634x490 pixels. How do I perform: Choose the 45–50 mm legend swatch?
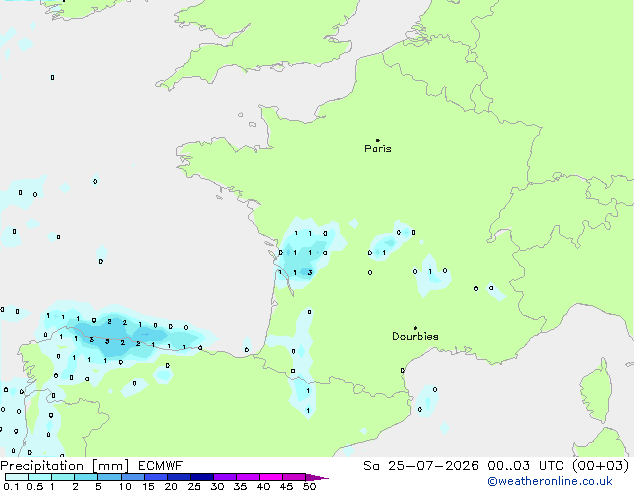tap(294, 477)
